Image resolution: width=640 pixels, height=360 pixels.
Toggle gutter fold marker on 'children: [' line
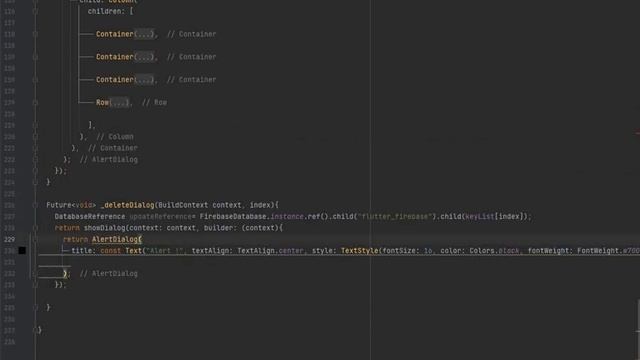(35, 11)
